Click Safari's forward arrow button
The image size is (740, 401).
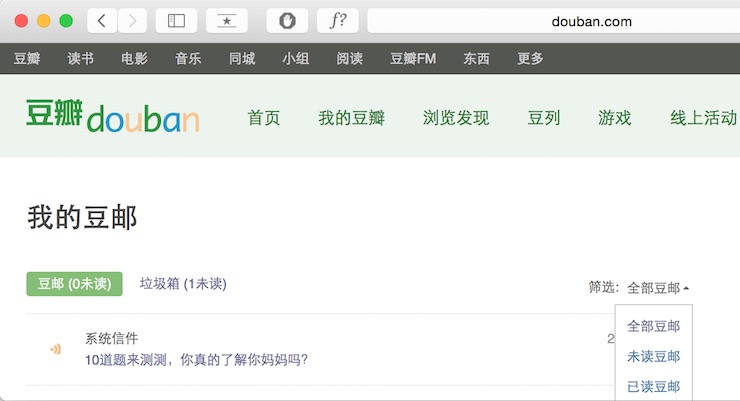click(x=132, y=21)
